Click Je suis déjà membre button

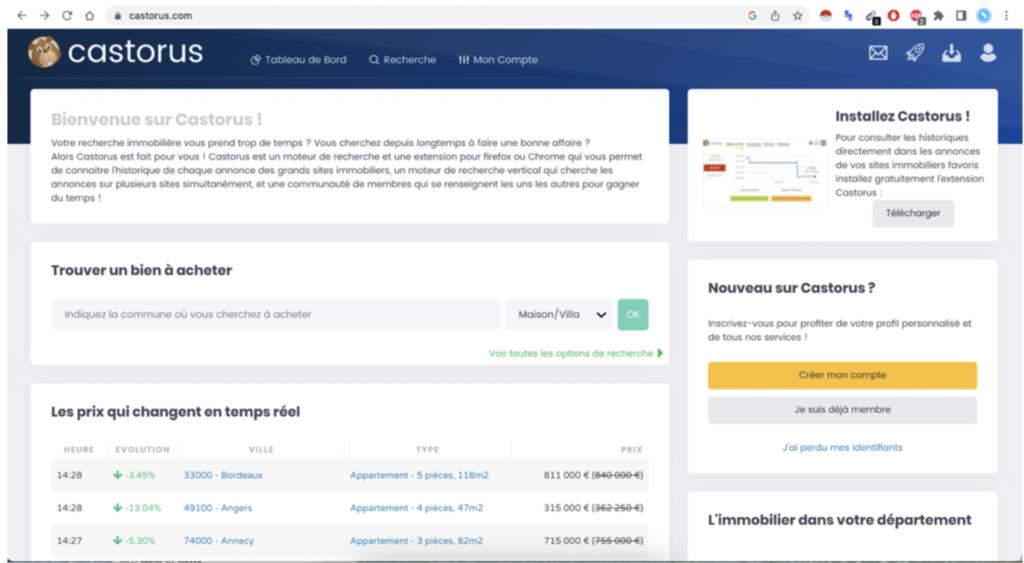[842, 410]
